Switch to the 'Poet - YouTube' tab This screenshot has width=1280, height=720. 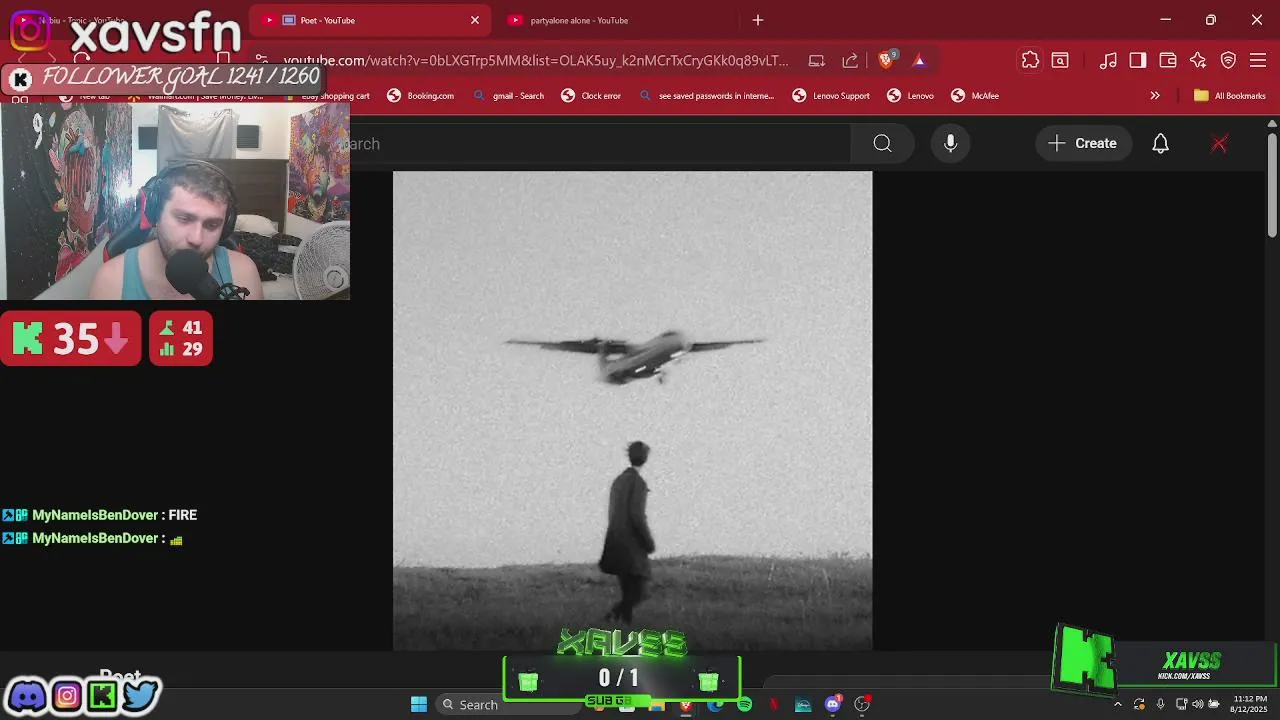(368, 20)
